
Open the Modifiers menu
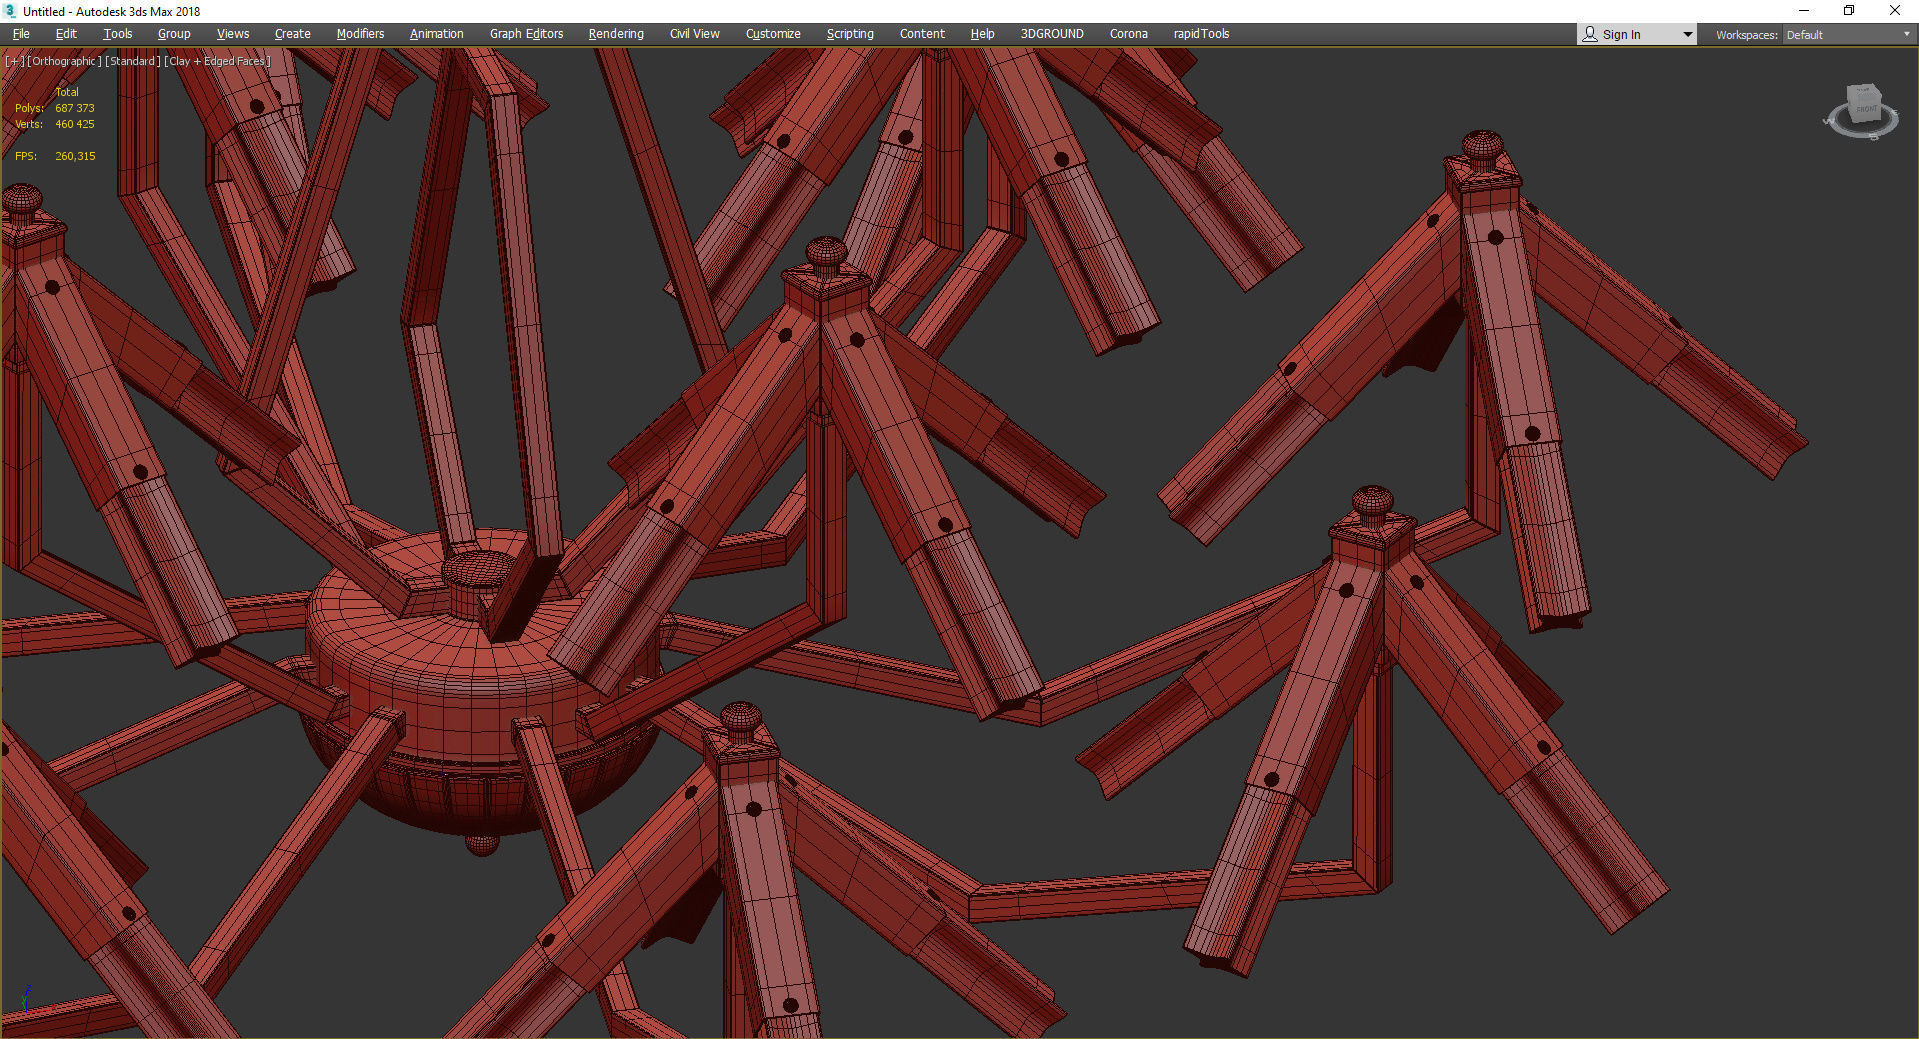tap(360, 34)
